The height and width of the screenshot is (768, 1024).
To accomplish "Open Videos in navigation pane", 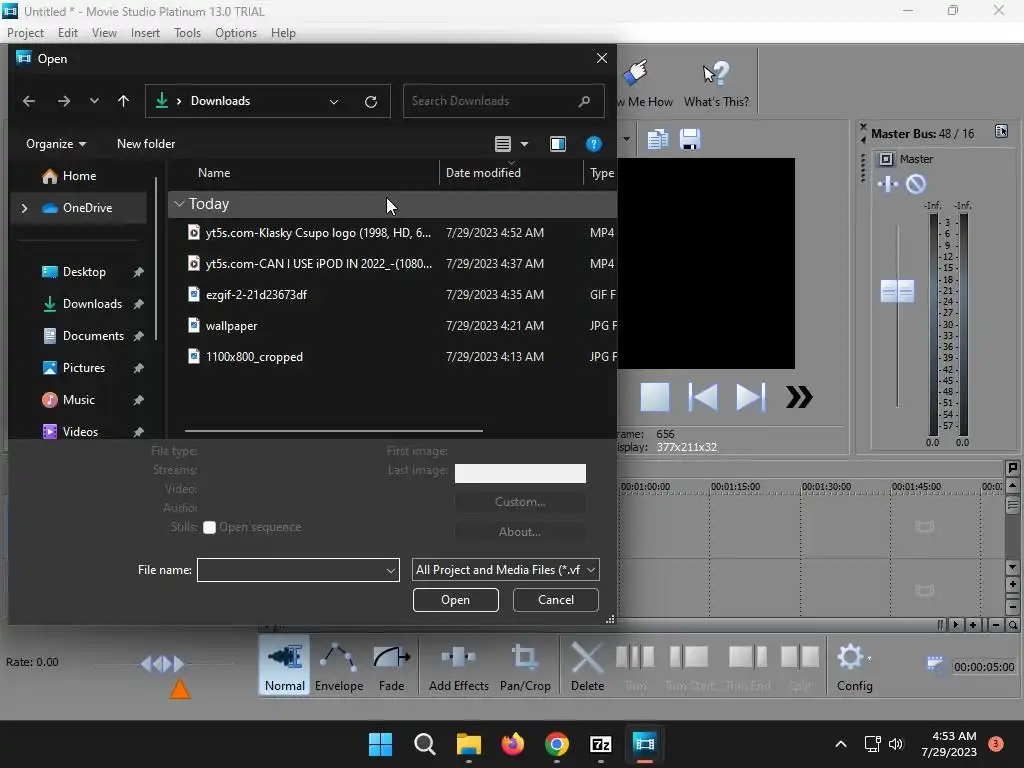I will click(80, 432).
